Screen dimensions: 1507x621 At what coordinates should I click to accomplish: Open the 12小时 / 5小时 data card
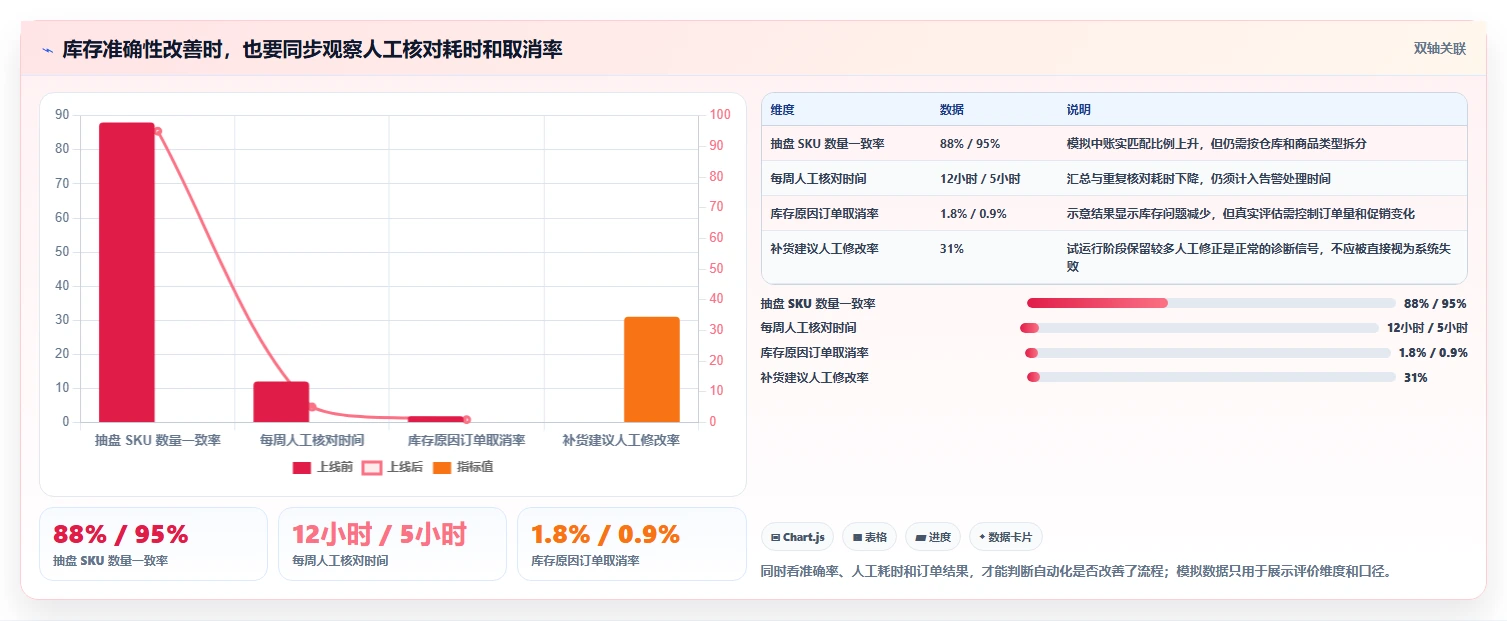point(392,544)
